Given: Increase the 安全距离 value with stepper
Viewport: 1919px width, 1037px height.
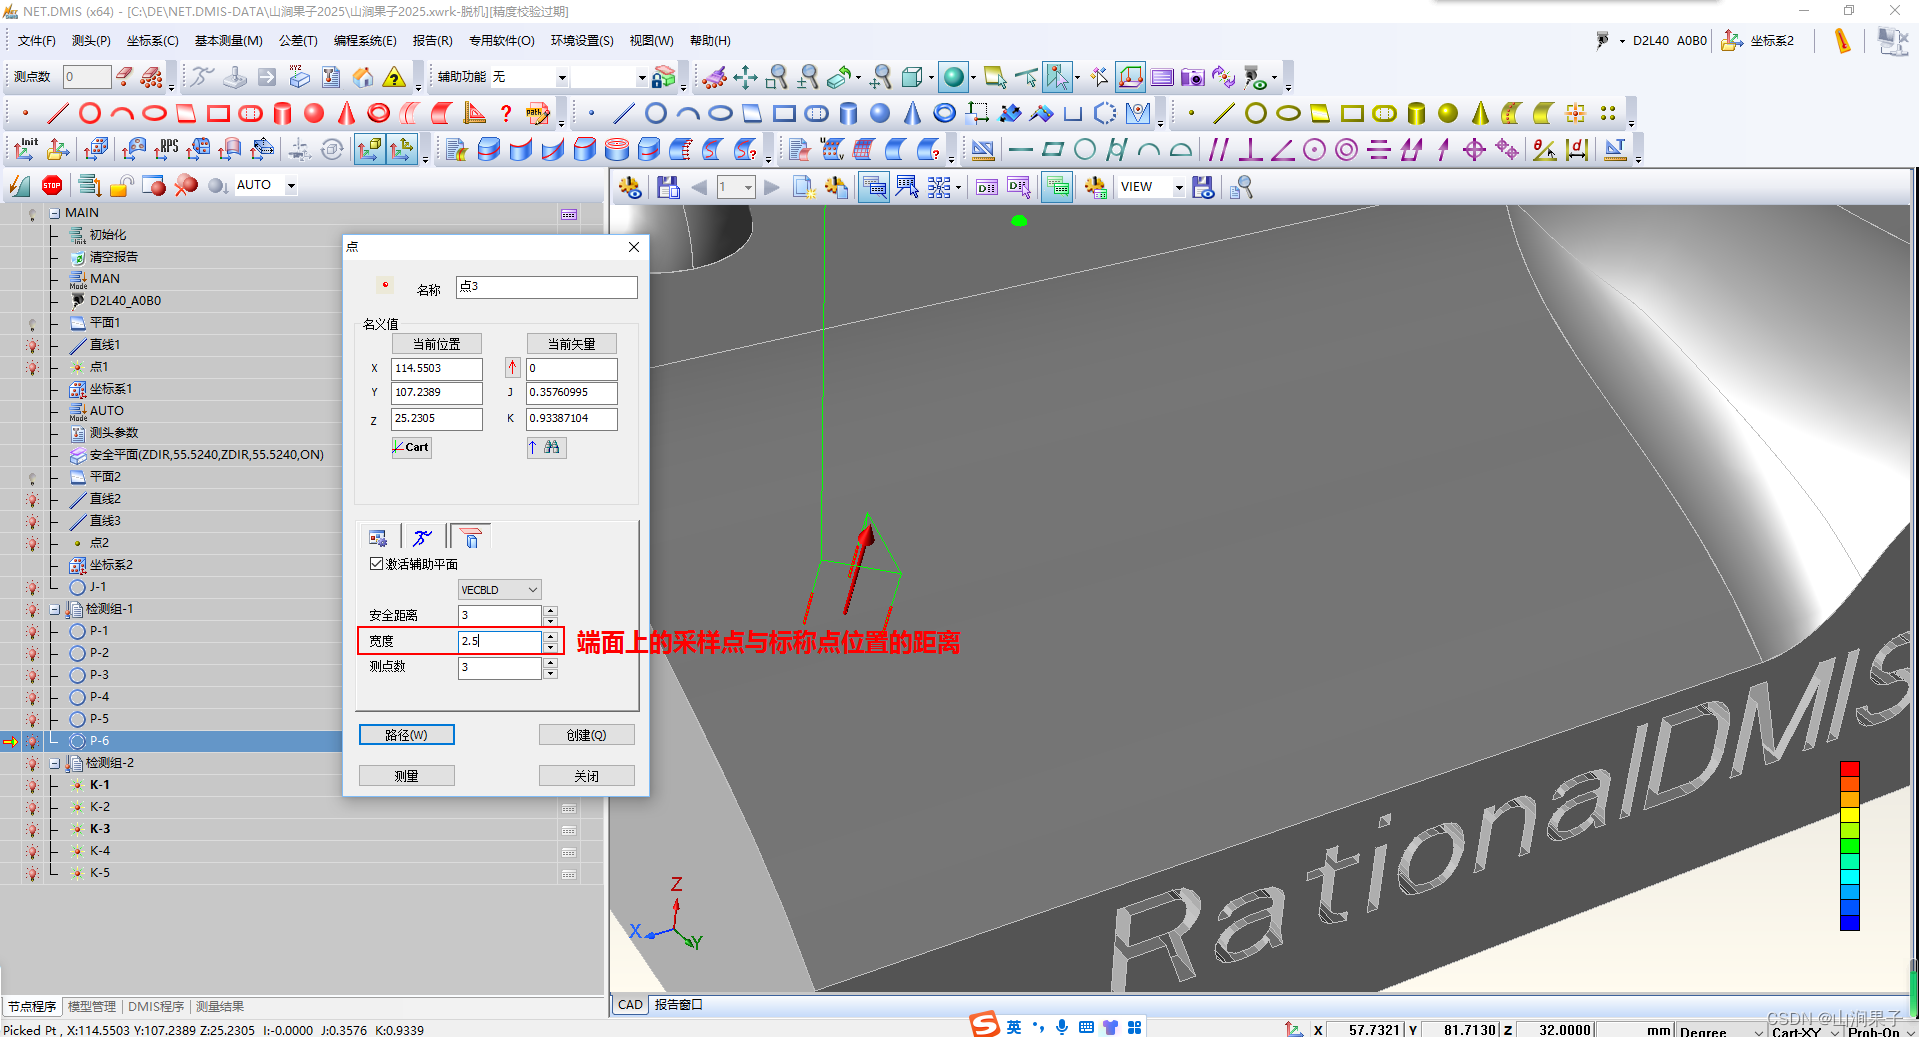Looking at the screenshot, I should tap(550, 609).
